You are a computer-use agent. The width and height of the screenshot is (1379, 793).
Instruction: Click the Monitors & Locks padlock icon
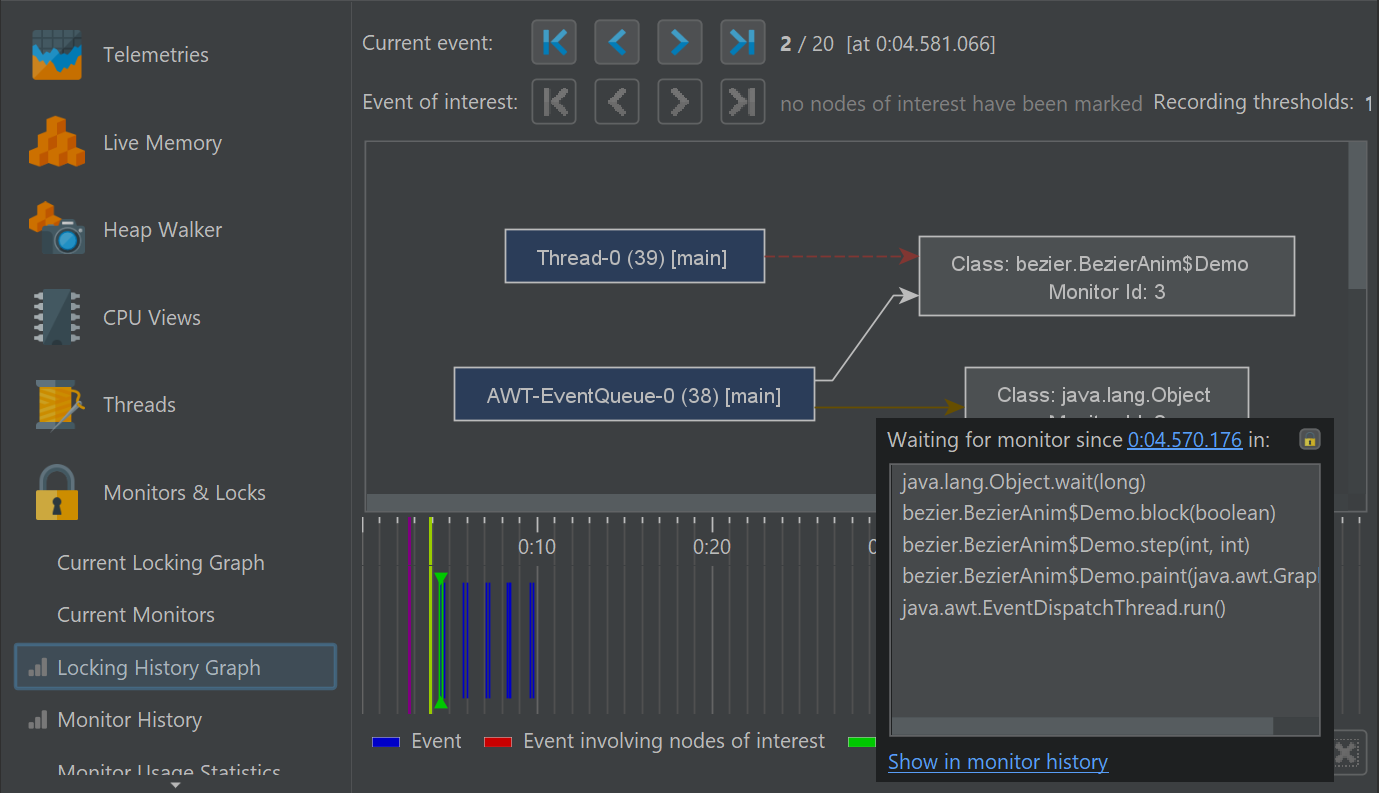[56, 492]
